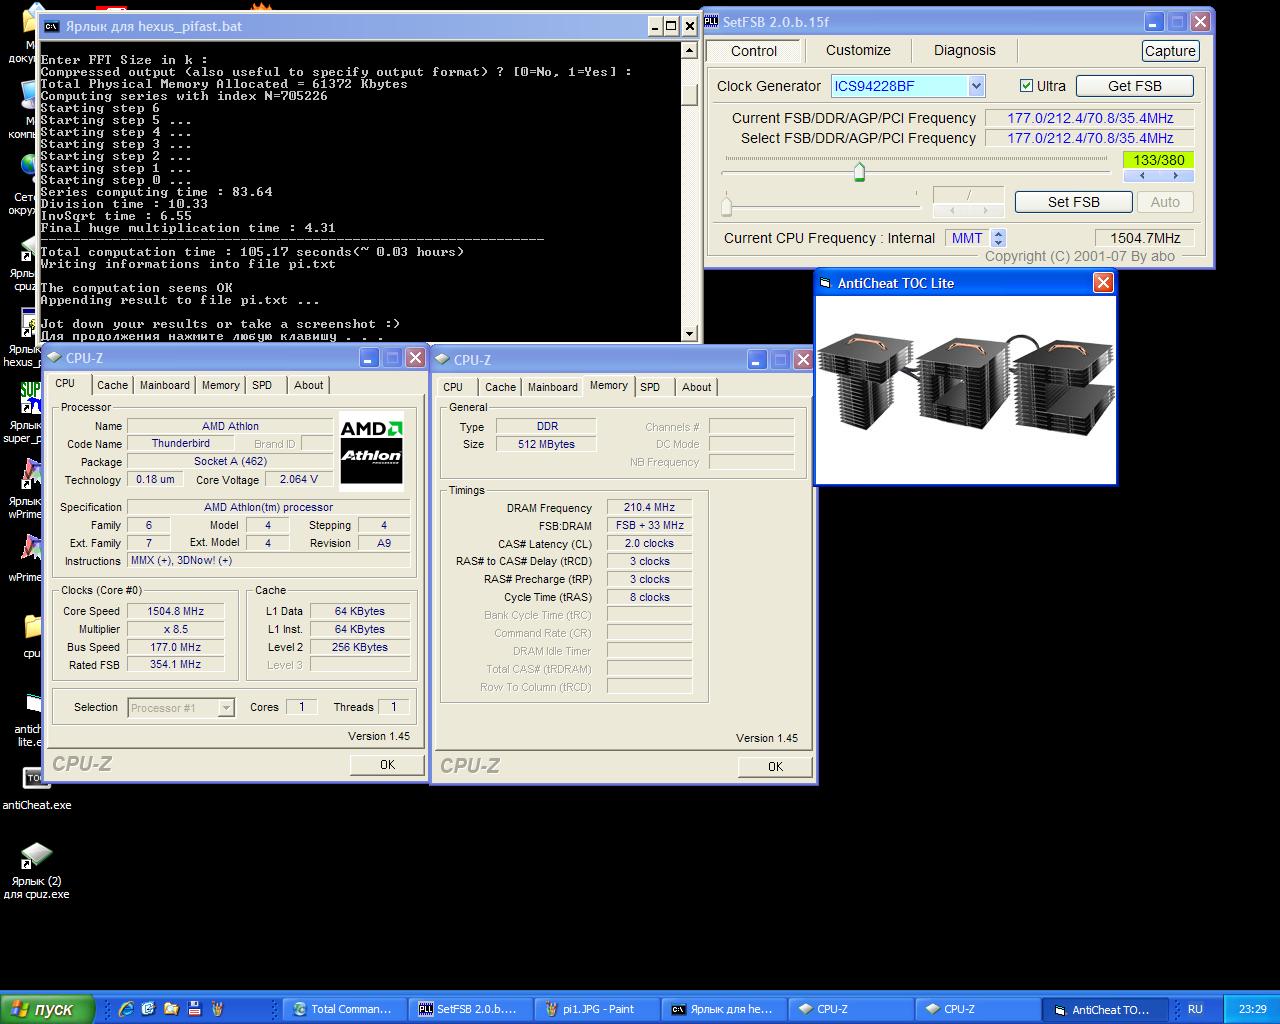Click OK in the CPU-Z Memory-timings window
This screenshot has height=1024, width=1280.
(775, 766)
